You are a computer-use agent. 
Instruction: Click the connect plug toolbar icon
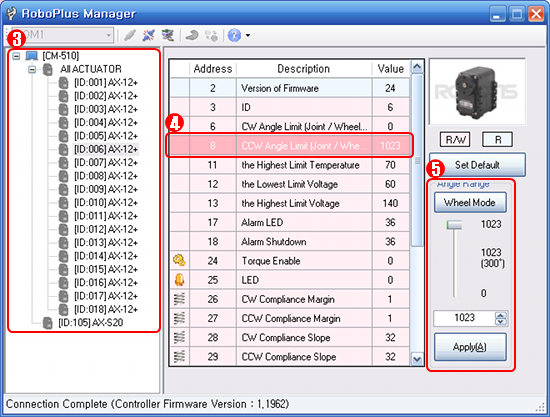pyautogui.click(x=130, y=35)
